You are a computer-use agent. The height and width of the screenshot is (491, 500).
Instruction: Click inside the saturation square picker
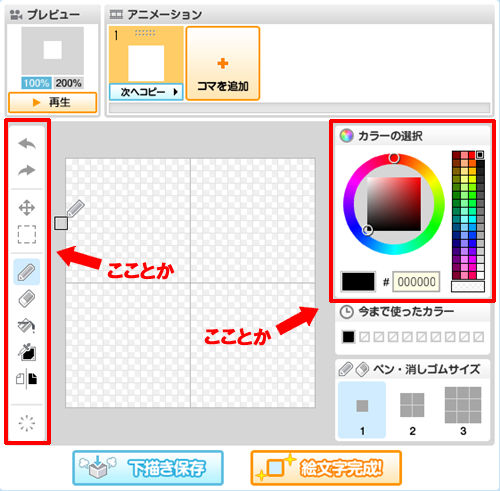click(394, 204)
